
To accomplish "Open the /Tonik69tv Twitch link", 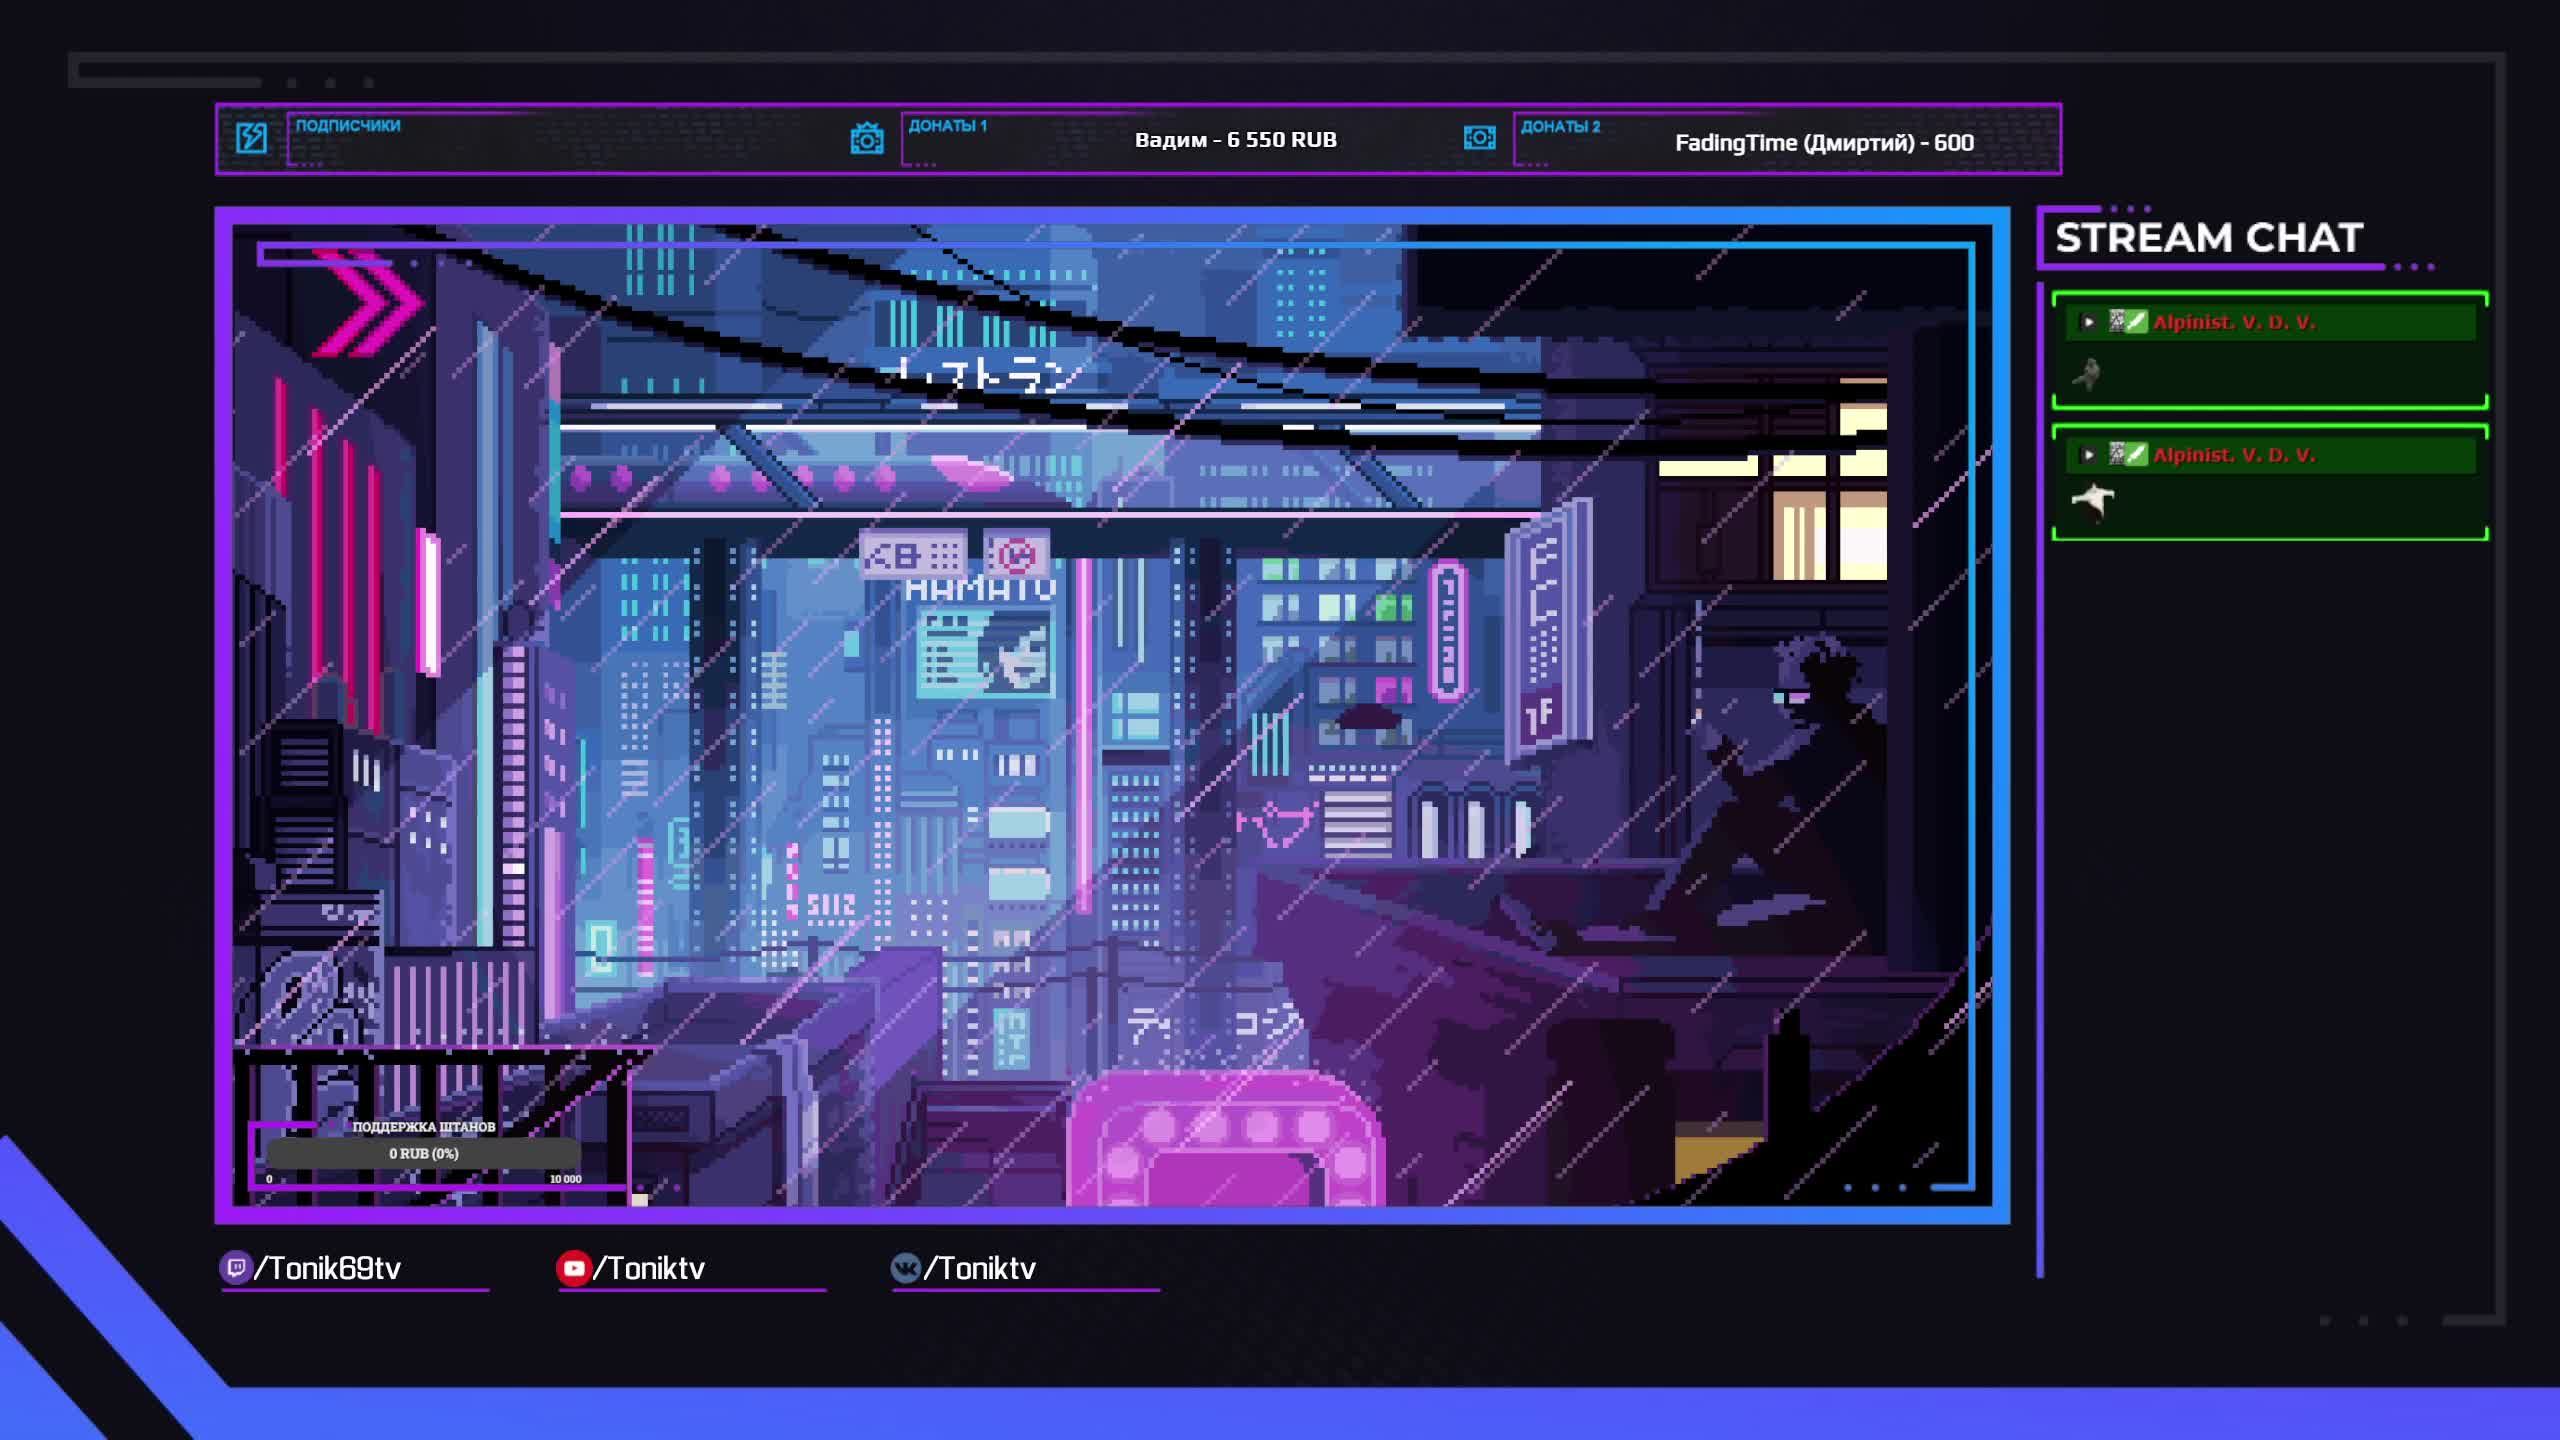I will [328, 1269].
